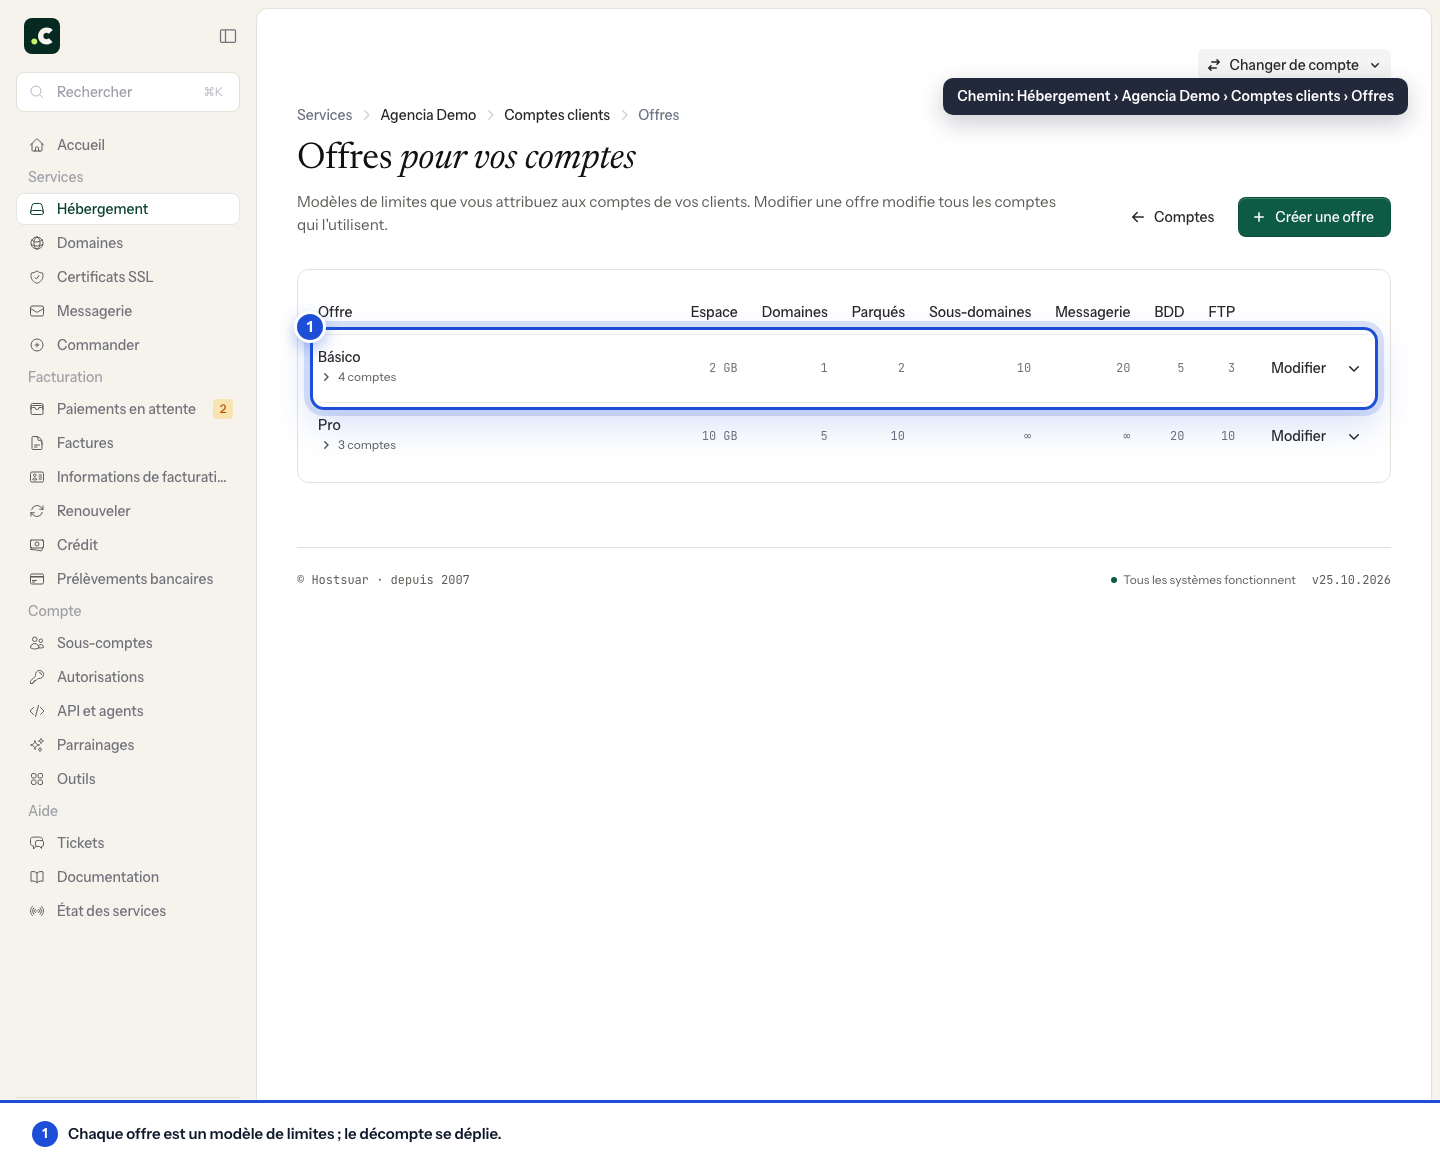Click the Parrainages sparkle icon

point(37,745)
